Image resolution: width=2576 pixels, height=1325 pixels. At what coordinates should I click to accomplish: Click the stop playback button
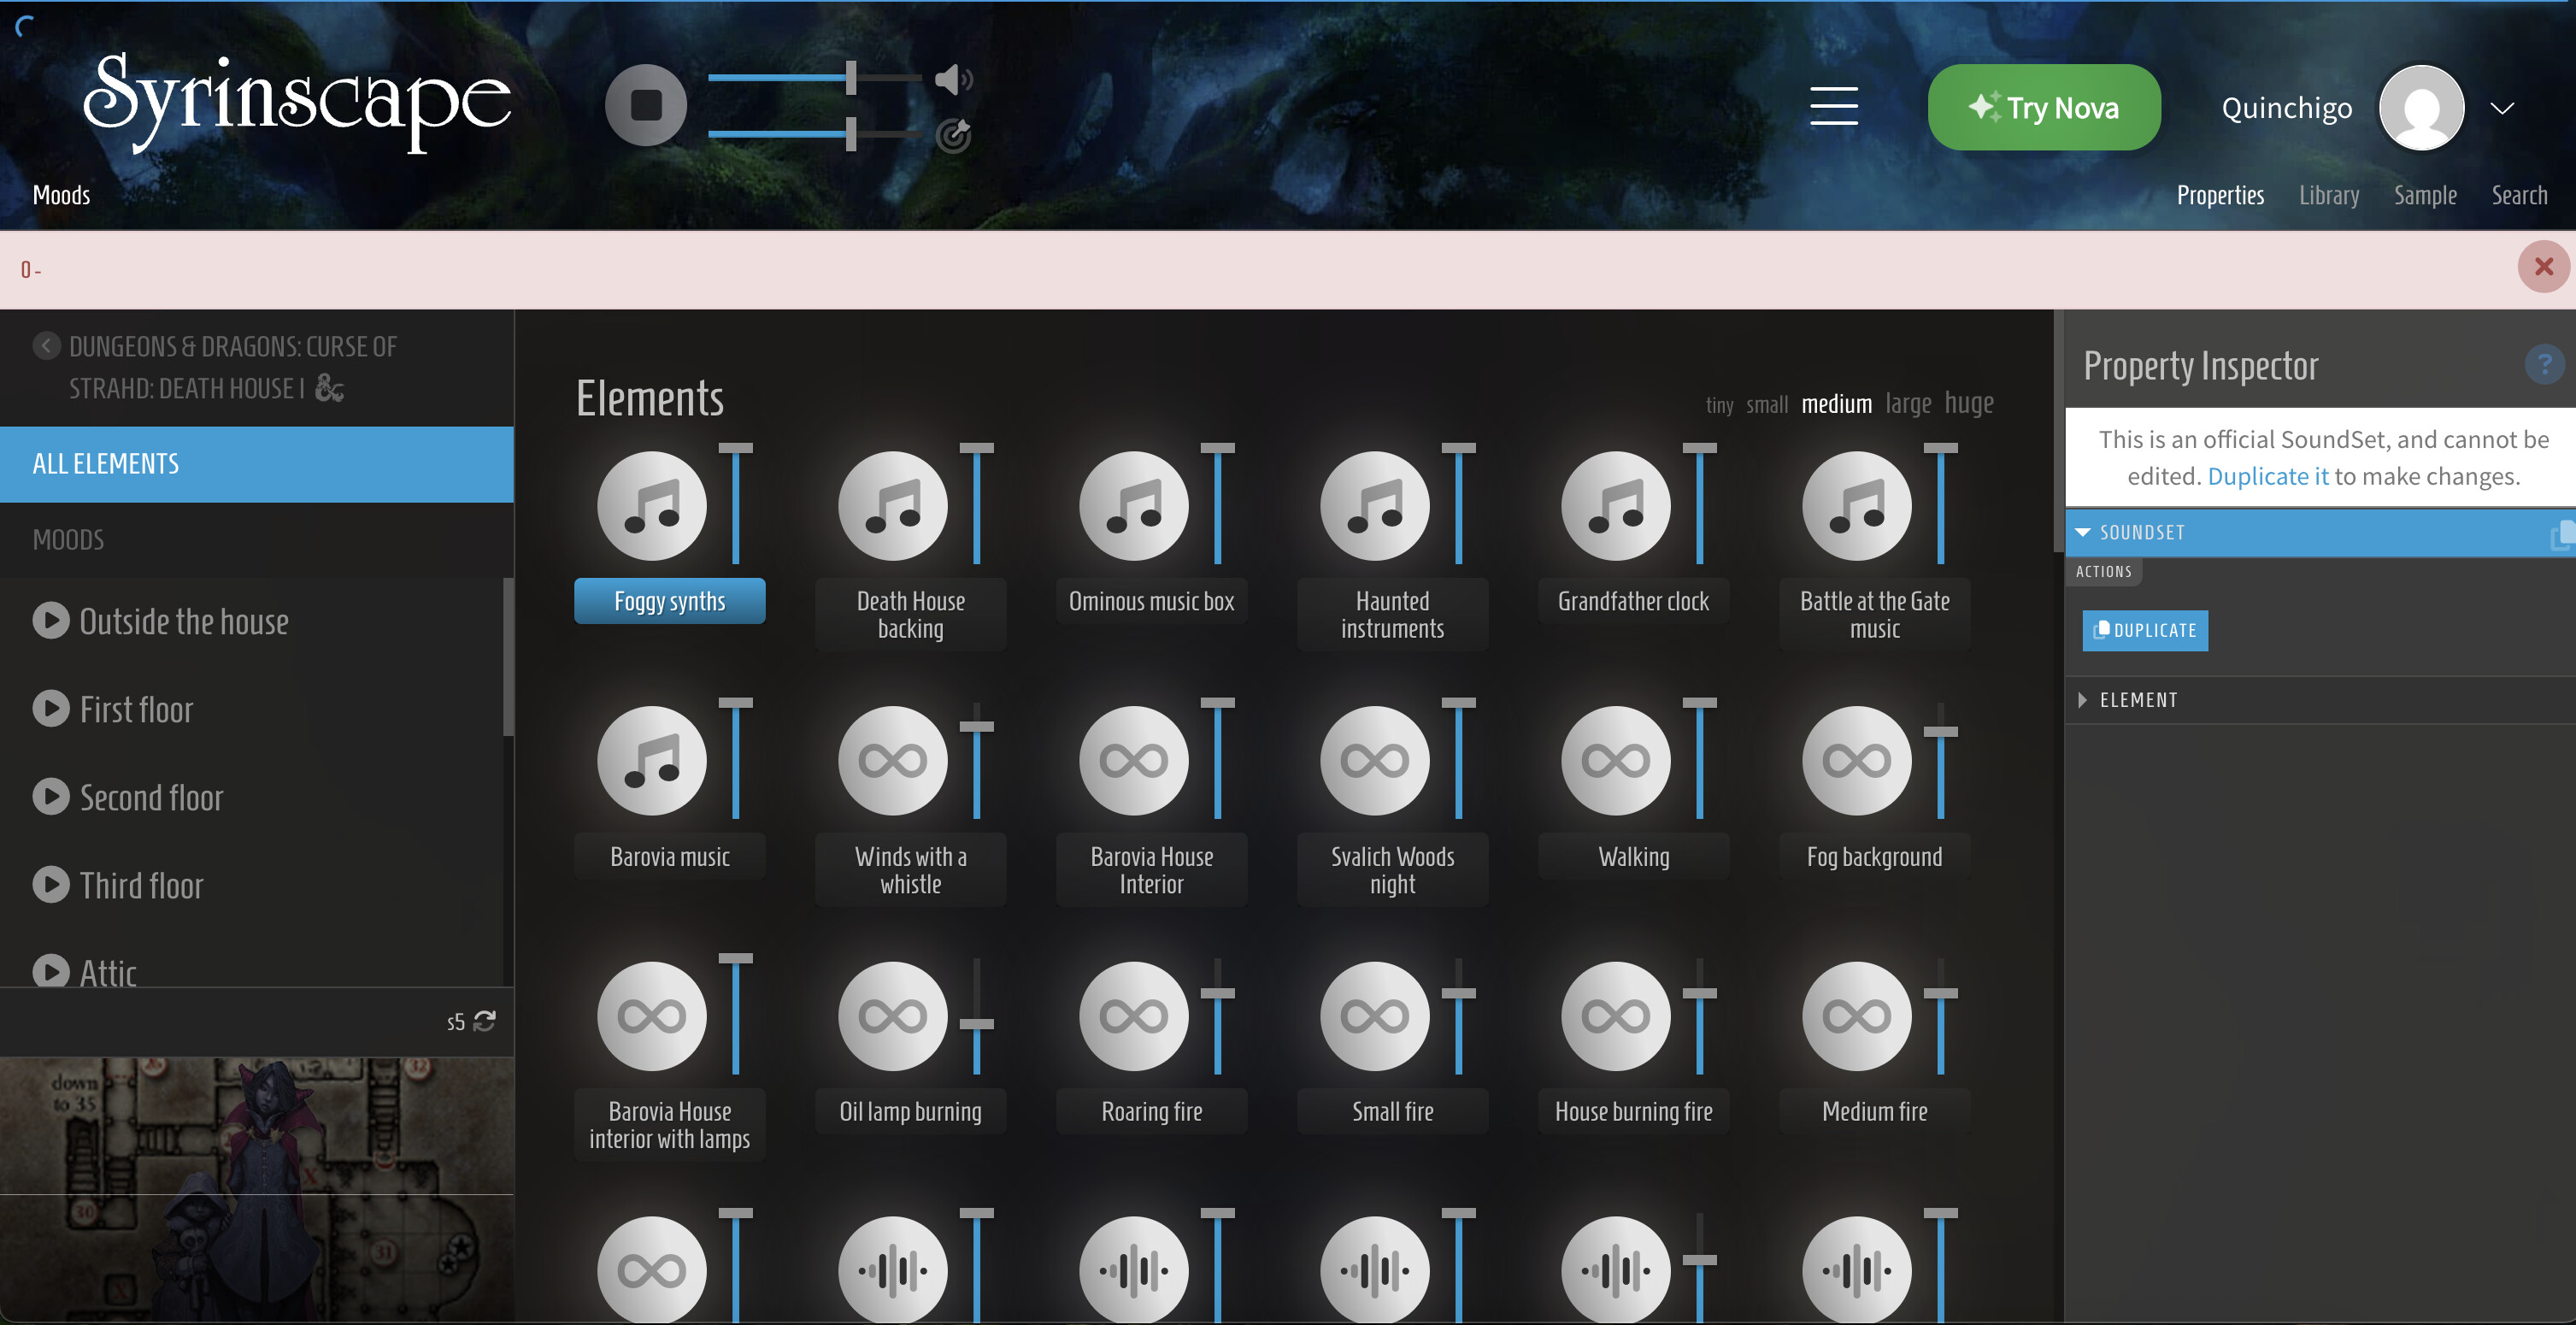click(x=645, y=106)
